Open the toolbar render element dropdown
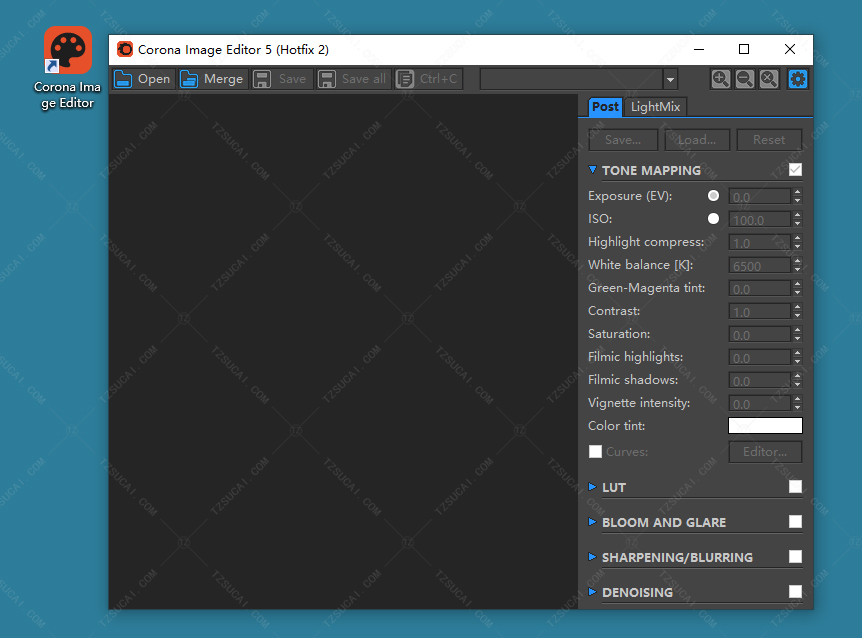The height and width of the screenshot is (638, 862). click(x=670, y=80)
